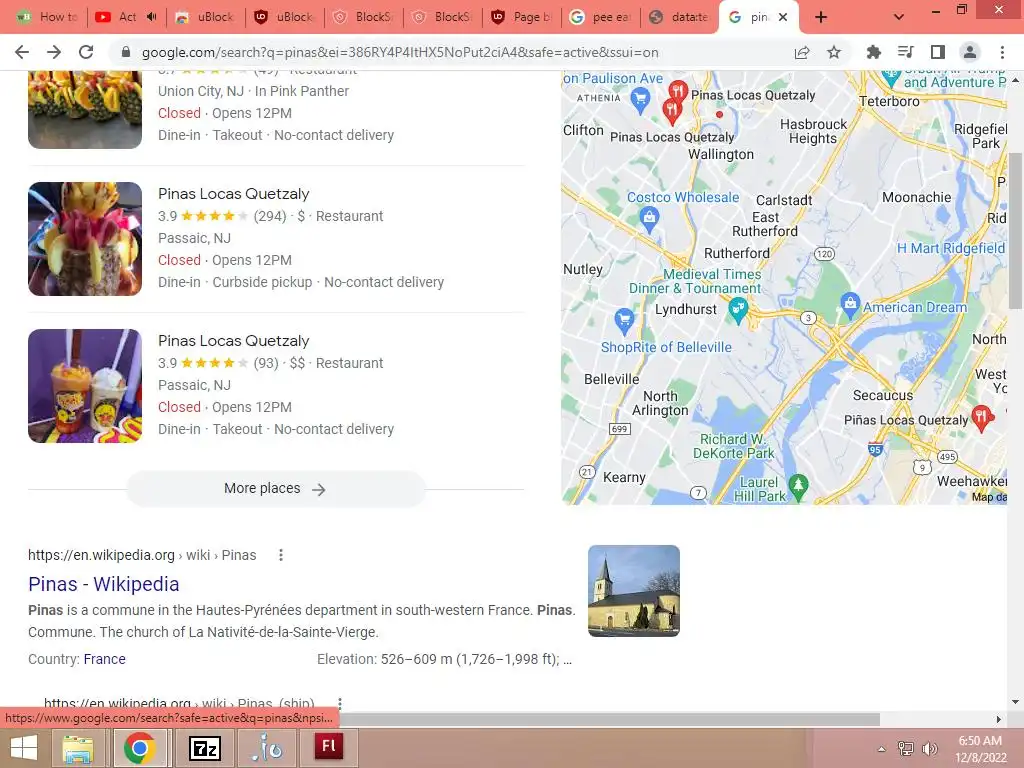The width and height of the screenshot is (1024, 768).
Task: Mute the YouTube tab audio icon
Action: [152, 17]
